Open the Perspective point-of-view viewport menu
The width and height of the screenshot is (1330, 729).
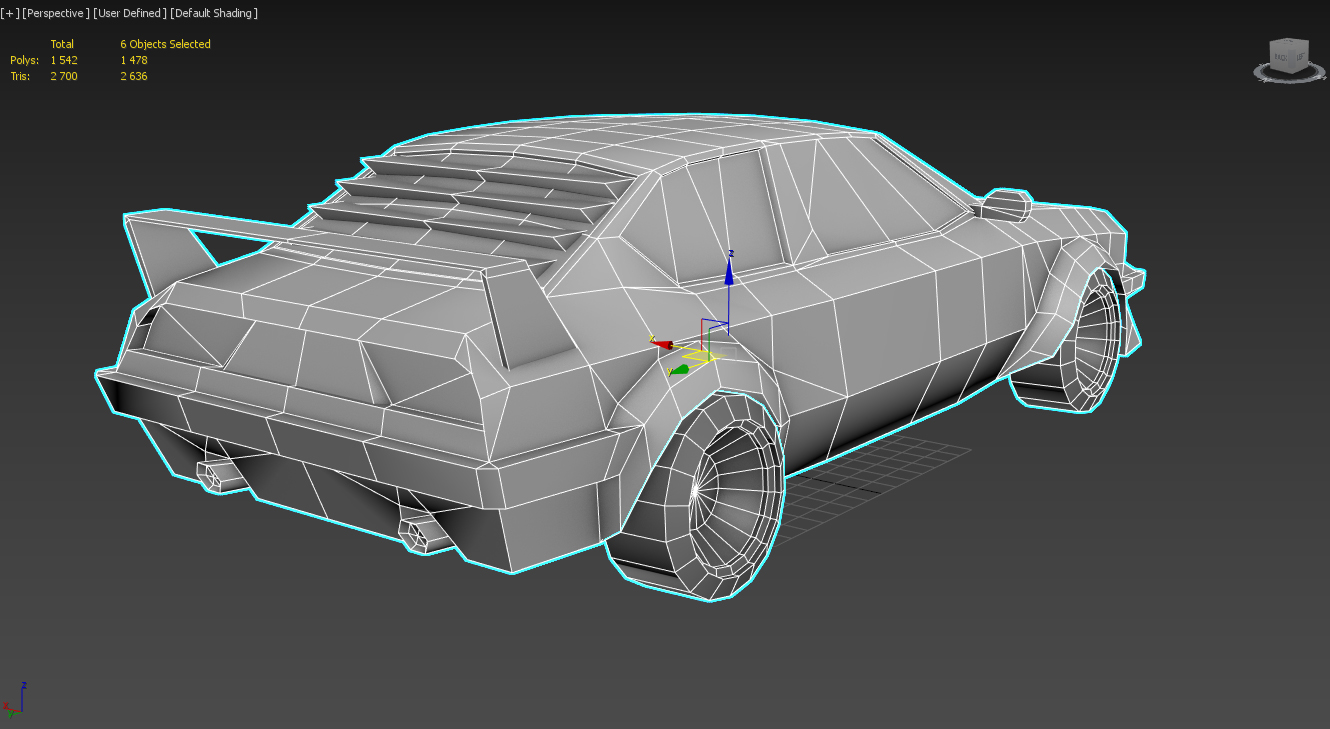(56, 13)
